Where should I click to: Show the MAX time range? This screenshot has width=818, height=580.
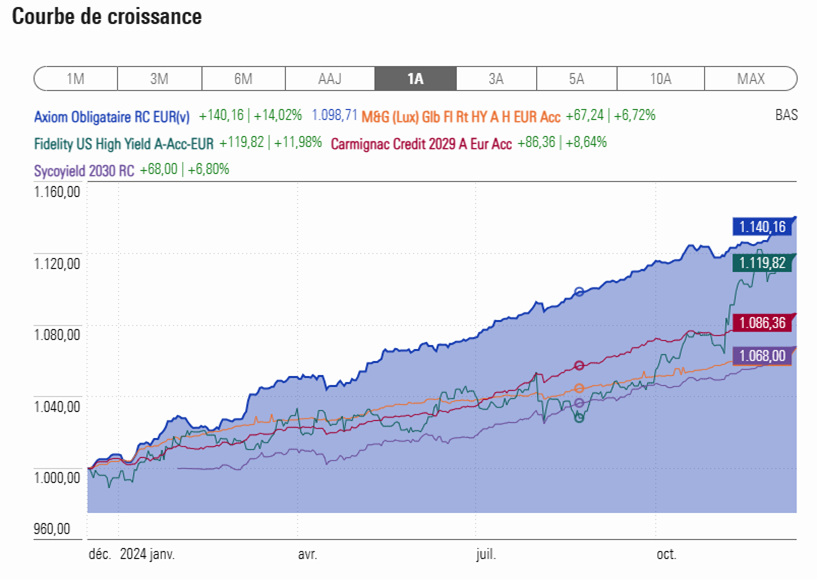click(x=750, y=79)
